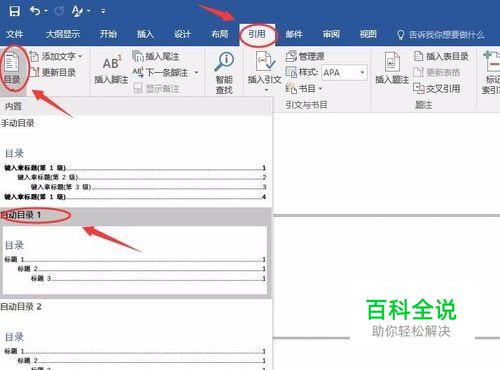Open the 样式 APA combo box
Screen dimensions: 500x370
(344, 72)
